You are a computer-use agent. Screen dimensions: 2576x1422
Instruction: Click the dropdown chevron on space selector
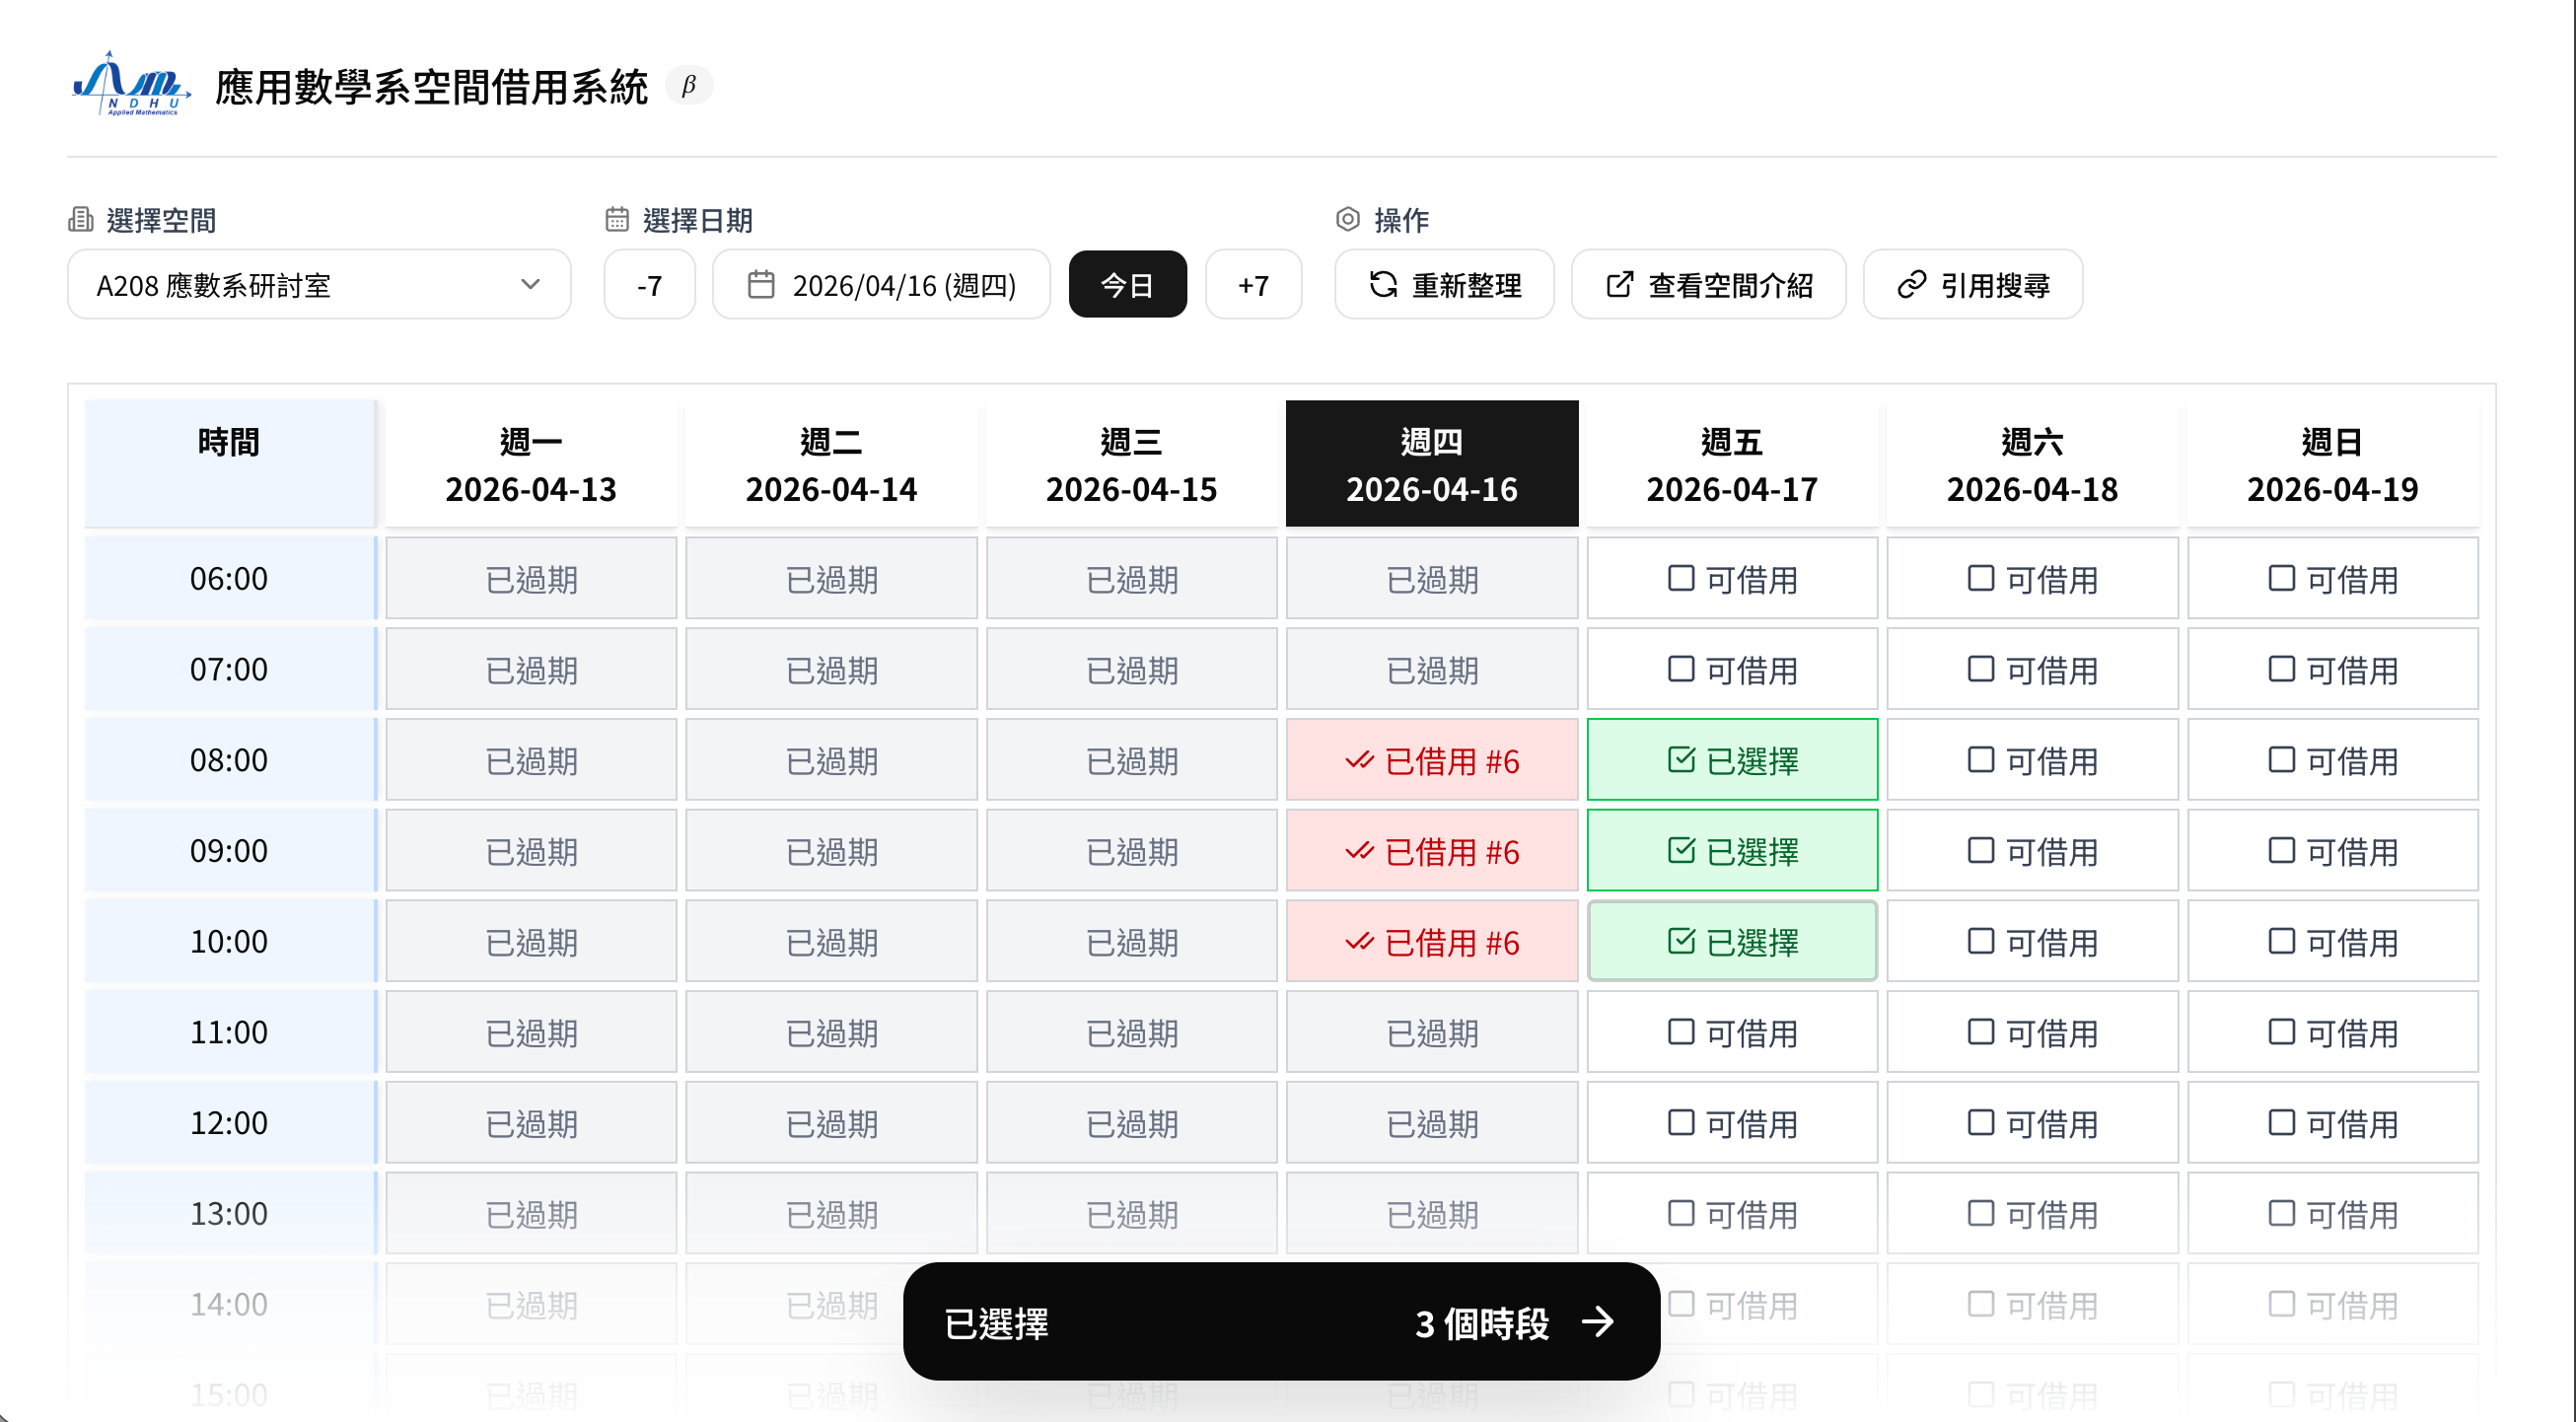tap(531, 285)
